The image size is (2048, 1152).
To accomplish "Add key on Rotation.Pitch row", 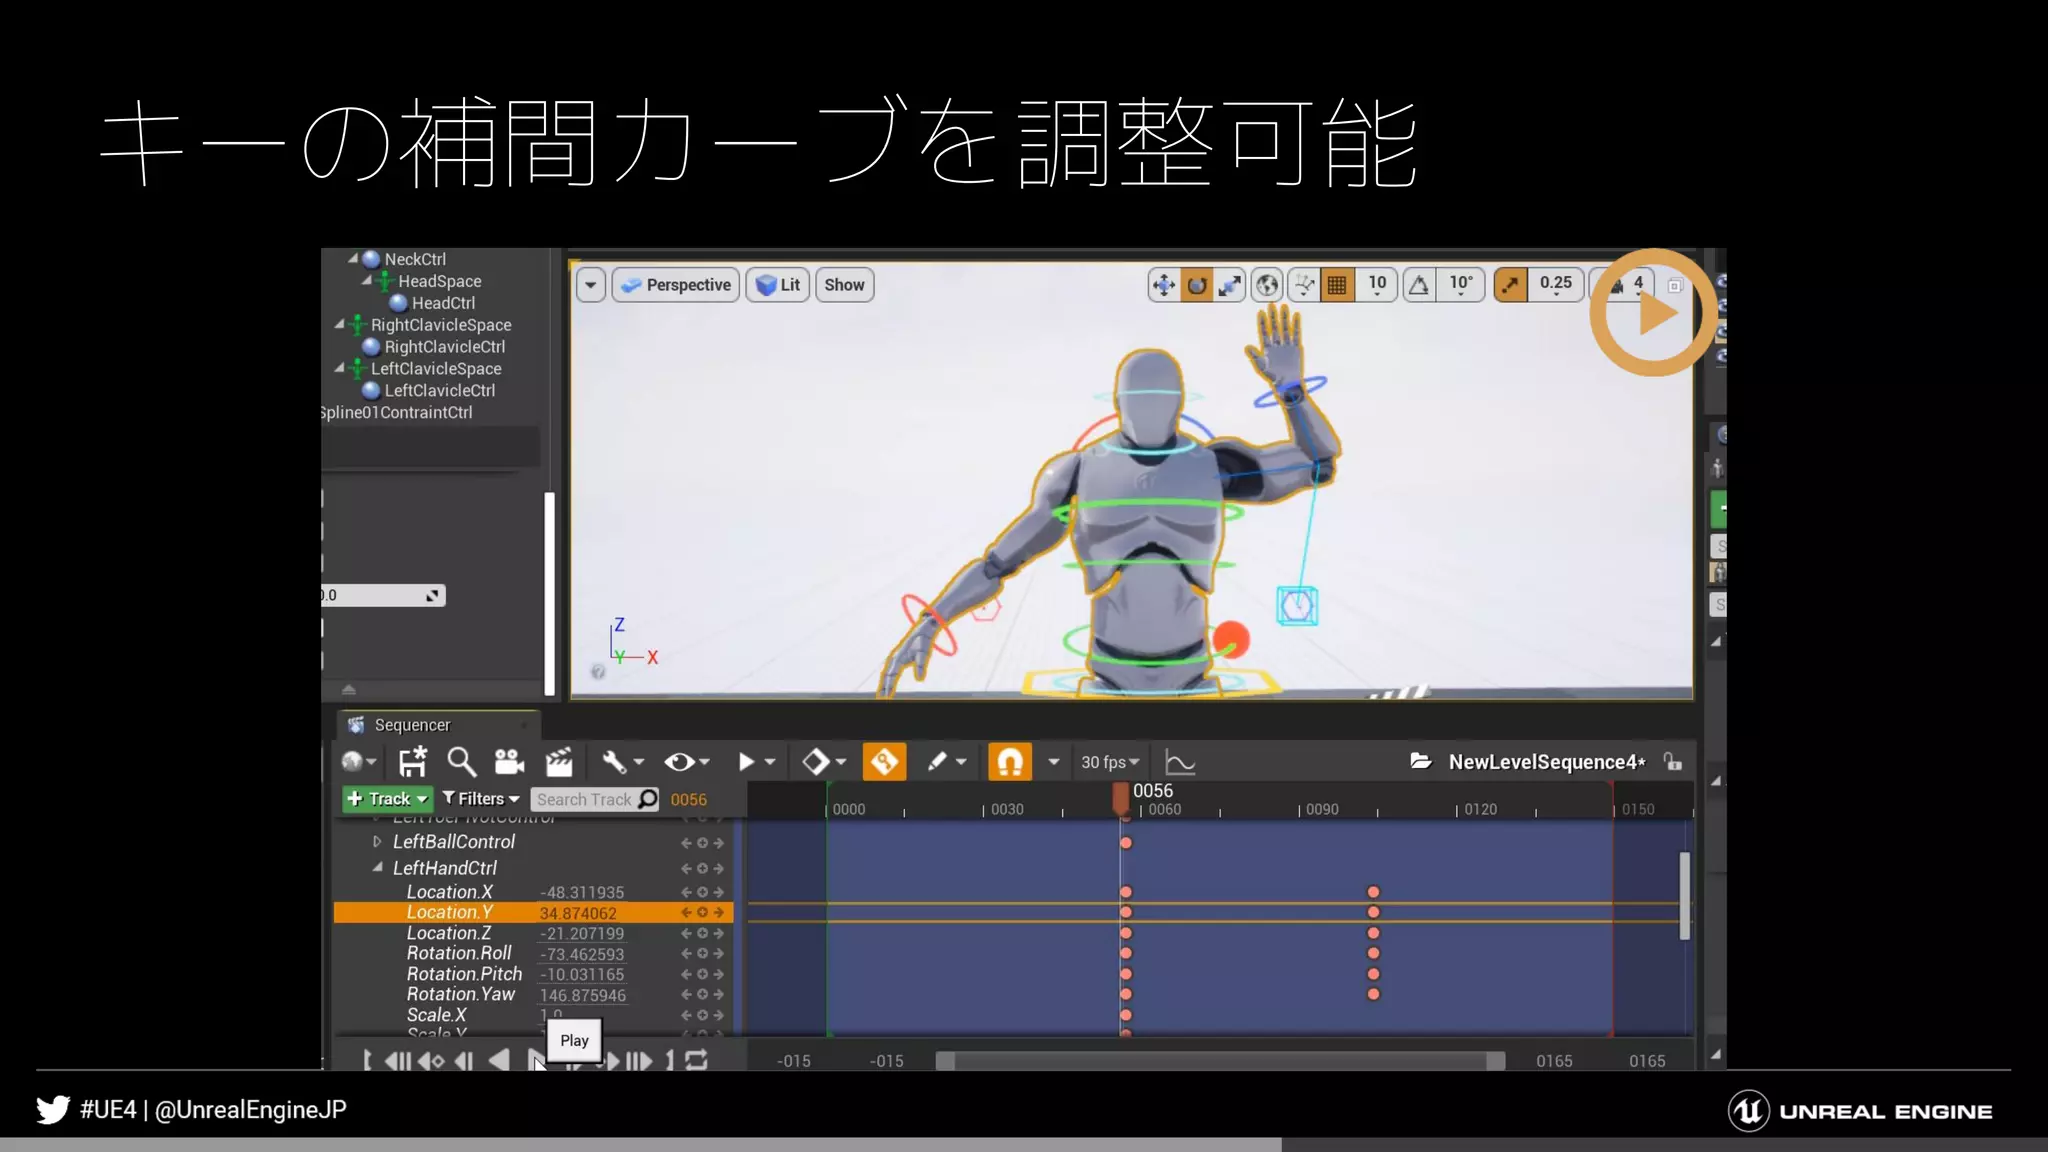I will point(702,974).
